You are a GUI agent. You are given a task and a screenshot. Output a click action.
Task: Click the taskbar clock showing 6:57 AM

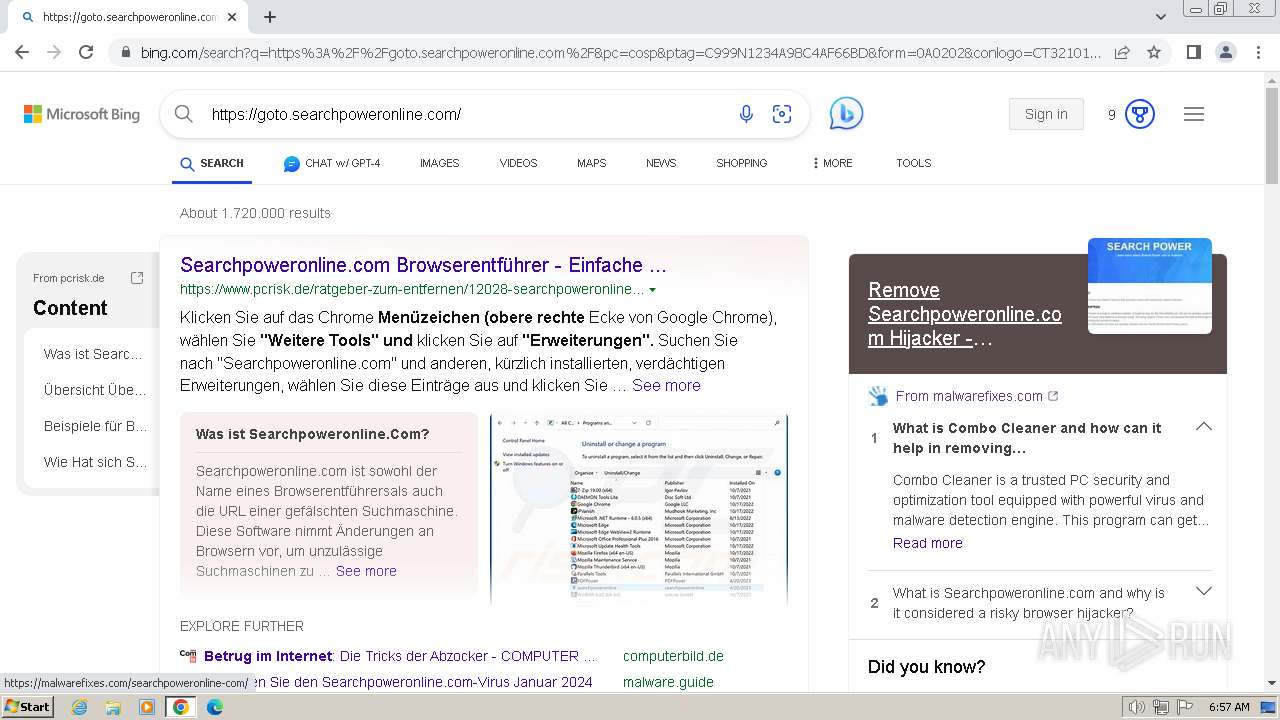1229,707
